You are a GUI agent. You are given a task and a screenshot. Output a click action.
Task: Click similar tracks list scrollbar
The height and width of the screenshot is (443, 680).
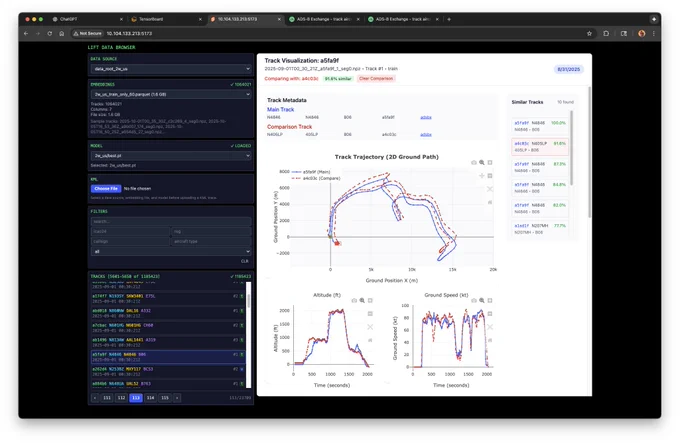point(572,147)
